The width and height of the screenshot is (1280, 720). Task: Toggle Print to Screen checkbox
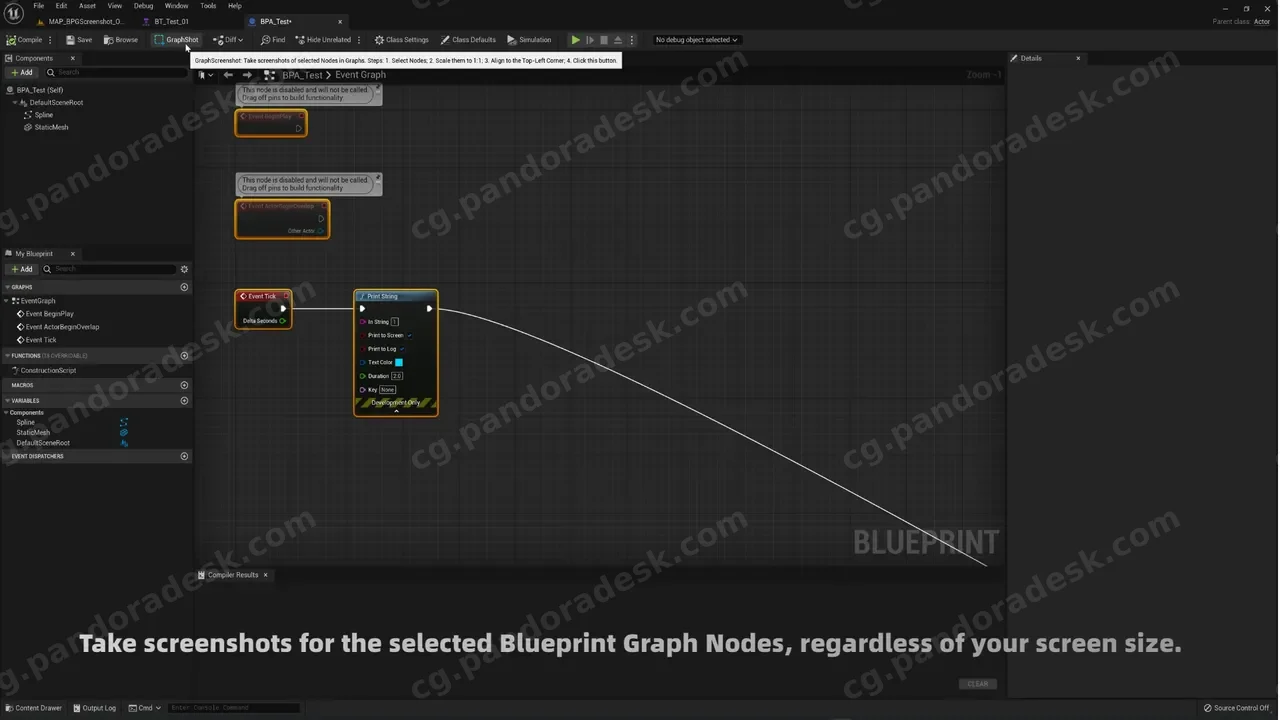click(x=410, y=335)
